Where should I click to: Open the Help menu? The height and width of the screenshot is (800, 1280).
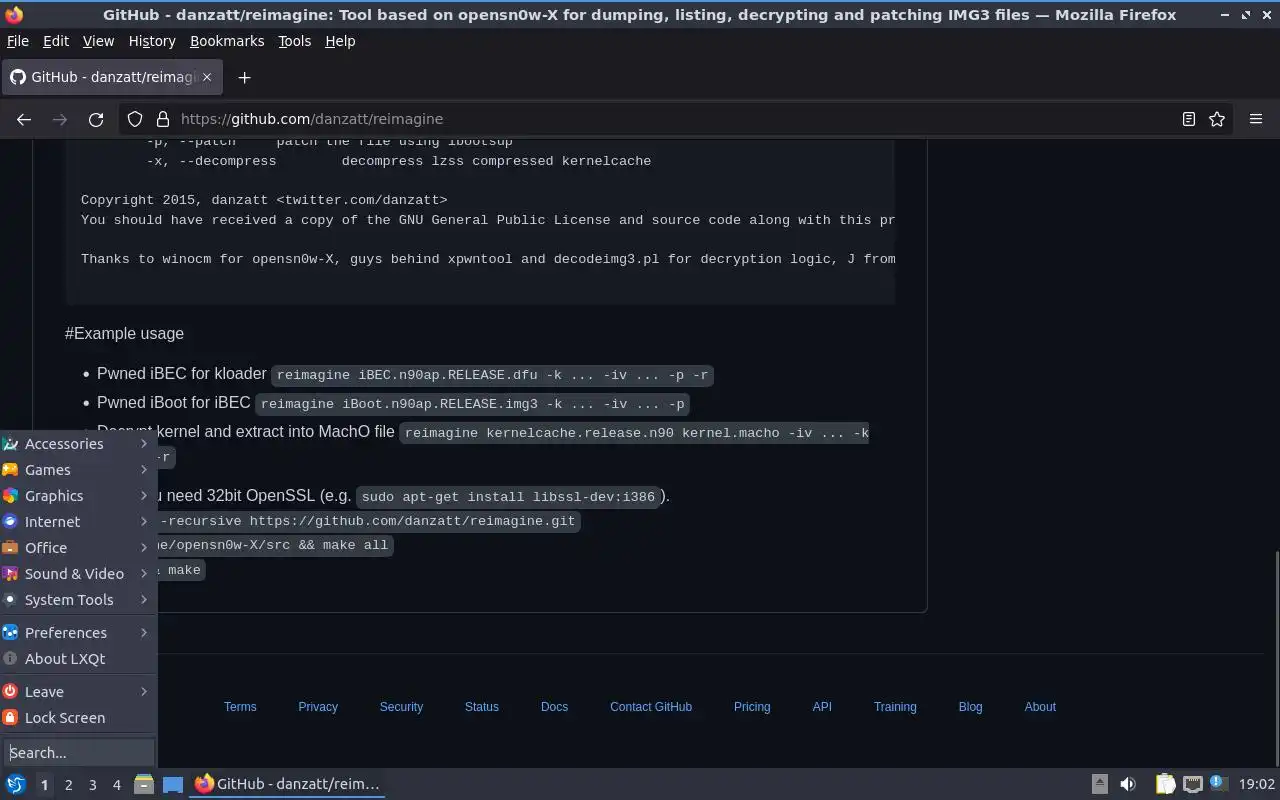(x=340, y=41)
